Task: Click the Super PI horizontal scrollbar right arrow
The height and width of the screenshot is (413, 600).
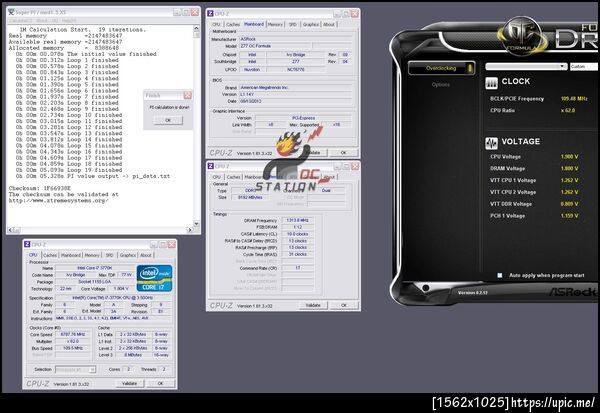Action: tap(190, 230)
